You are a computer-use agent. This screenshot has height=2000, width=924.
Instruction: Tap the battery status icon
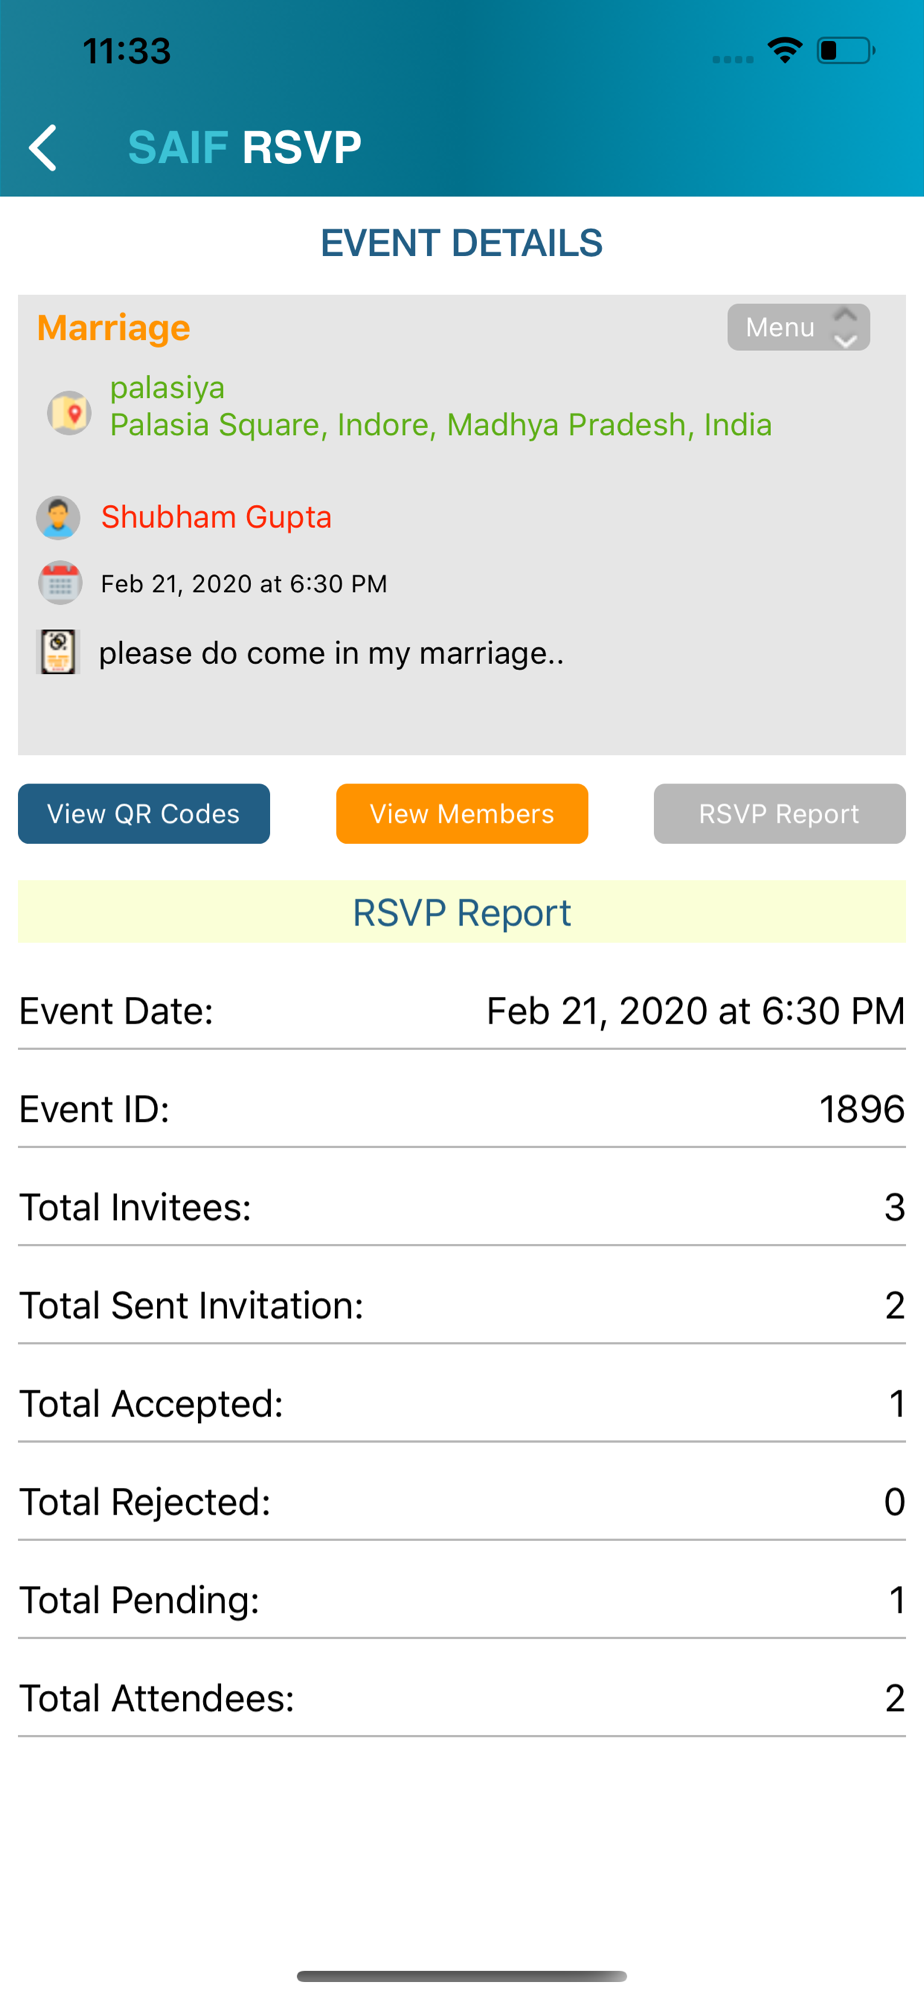[846, 50]
